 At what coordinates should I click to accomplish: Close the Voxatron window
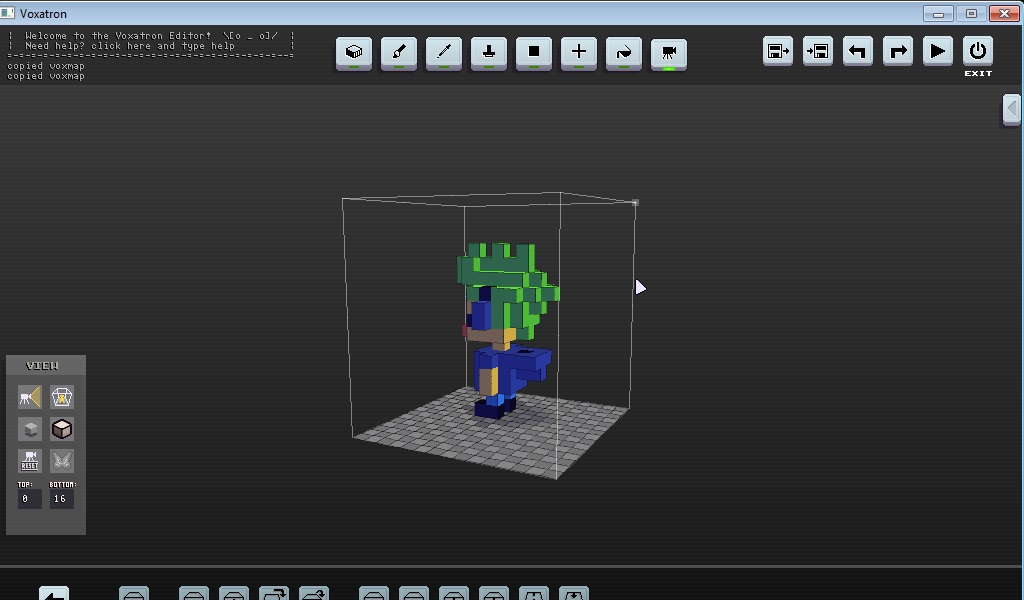[x=1004, y=13]
